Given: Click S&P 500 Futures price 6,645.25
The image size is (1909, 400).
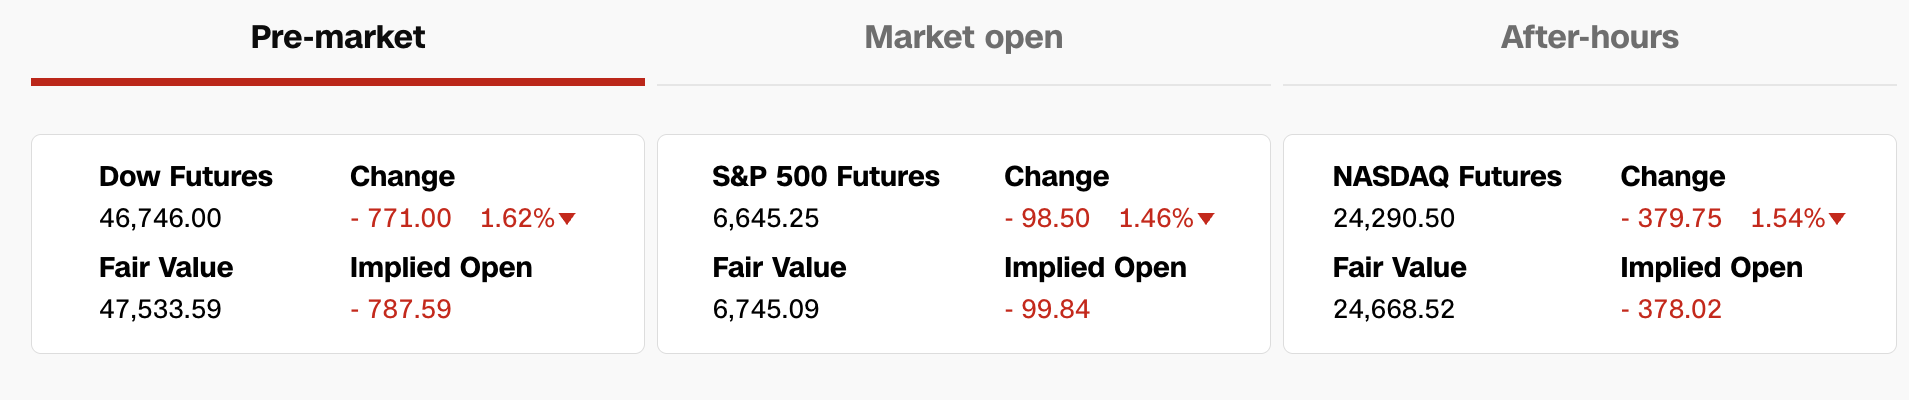Looking at the screenshot, I should click(x=766, y=218).
